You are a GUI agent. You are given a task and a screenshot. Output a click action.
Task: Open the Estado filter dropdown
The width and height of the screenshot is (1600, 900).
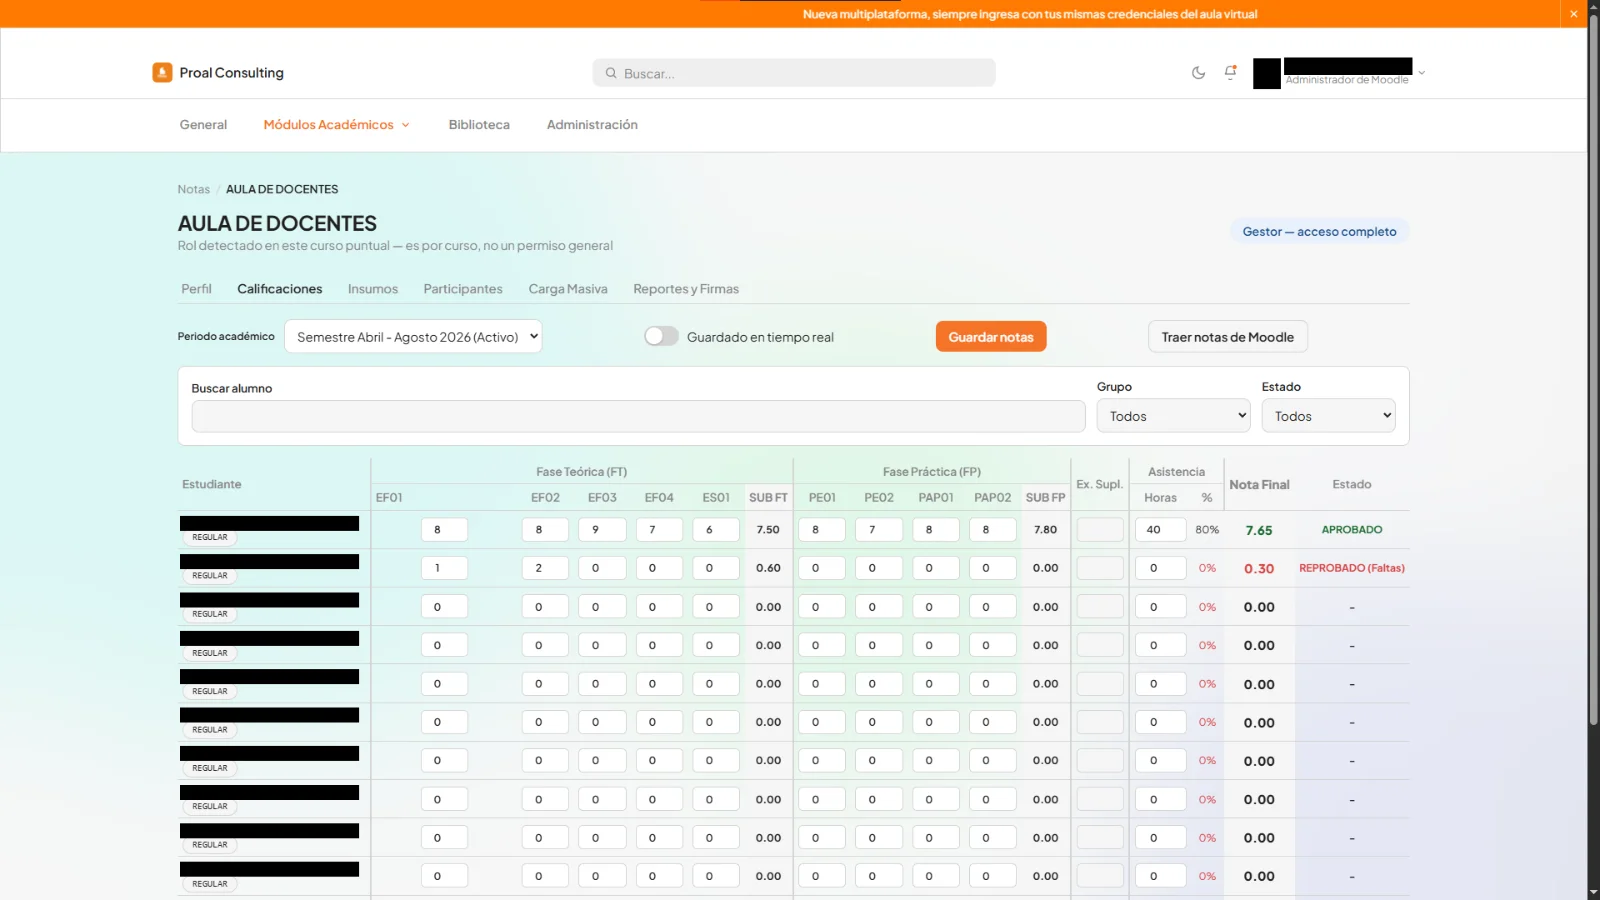[x=1328, y=416]
